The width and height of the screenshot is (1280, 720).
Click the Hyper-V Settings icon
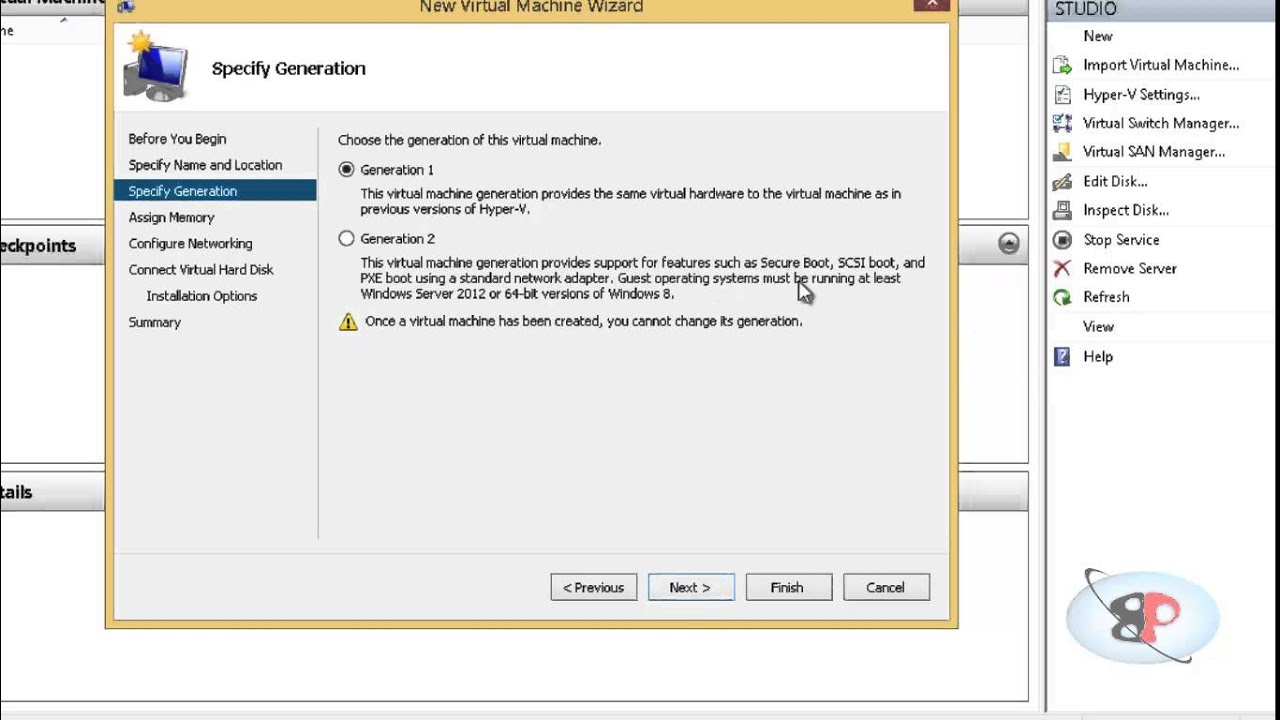(1062, 95)
